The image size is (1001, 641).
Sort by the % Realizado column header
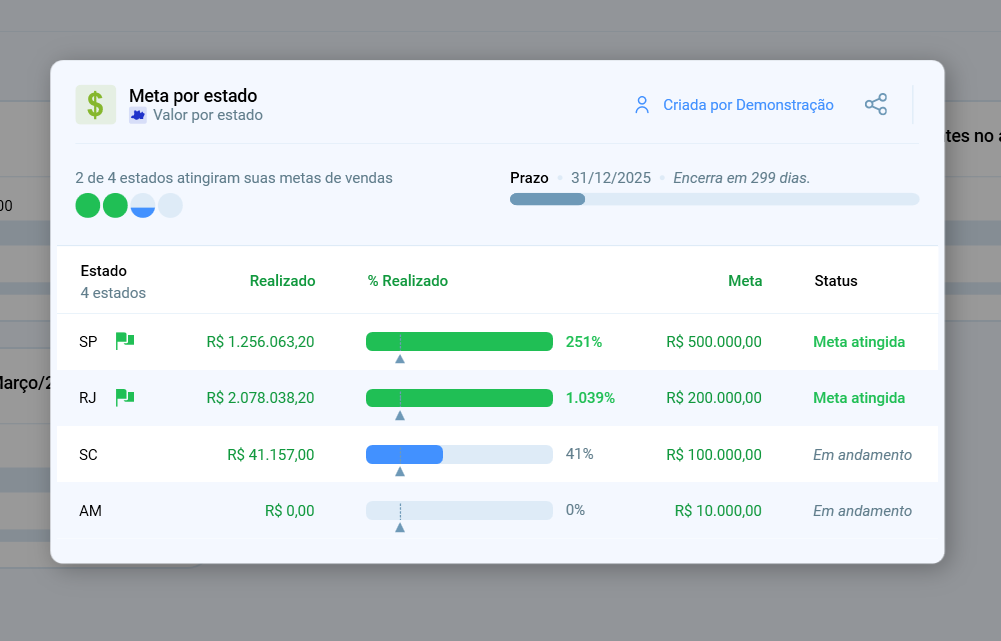coord(408,281)
